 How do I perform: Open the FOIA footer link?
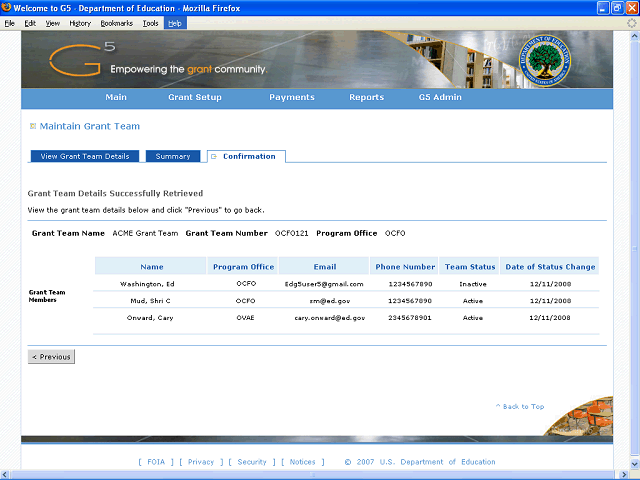tap(157, 462)
